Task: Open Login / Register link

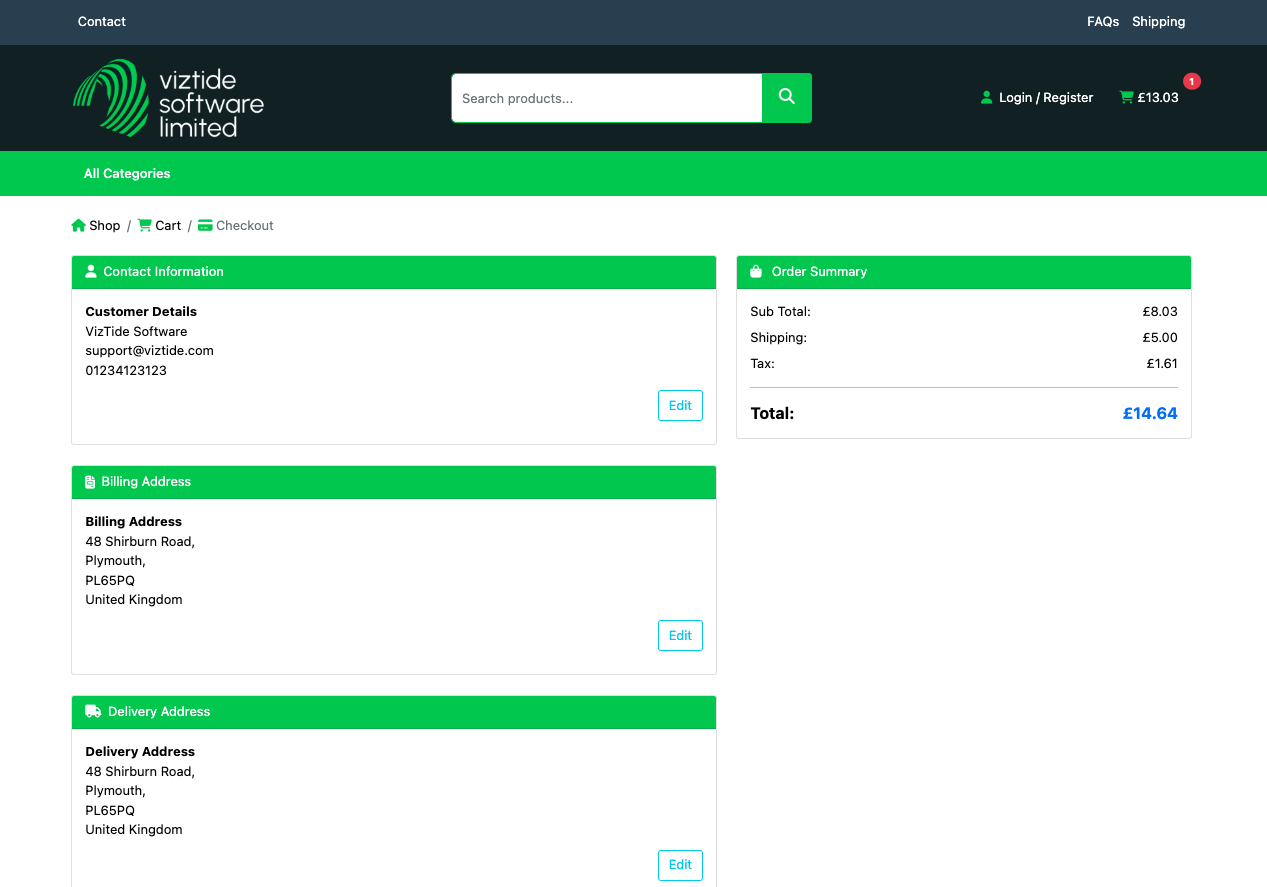Action: [x=1046, y=98]
